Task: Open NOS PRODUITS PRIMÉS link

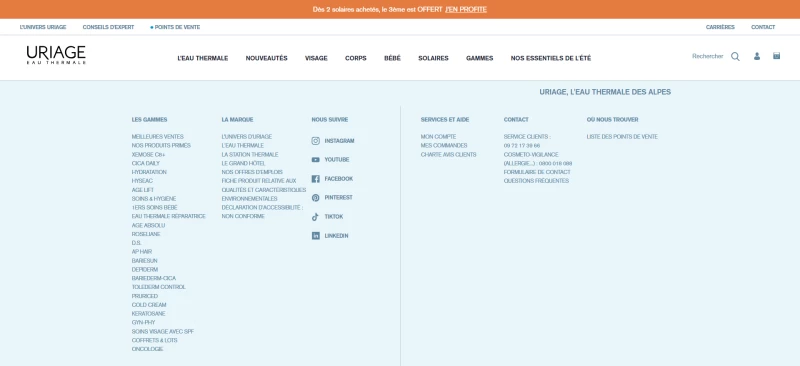Action: (x=161, y=145)
